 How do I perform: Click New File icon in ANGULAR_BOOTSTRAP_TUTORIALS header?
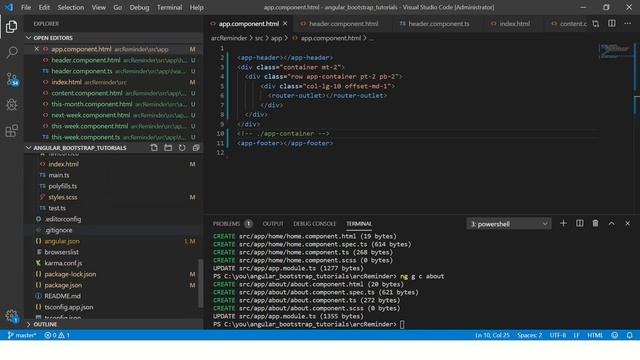154,148
